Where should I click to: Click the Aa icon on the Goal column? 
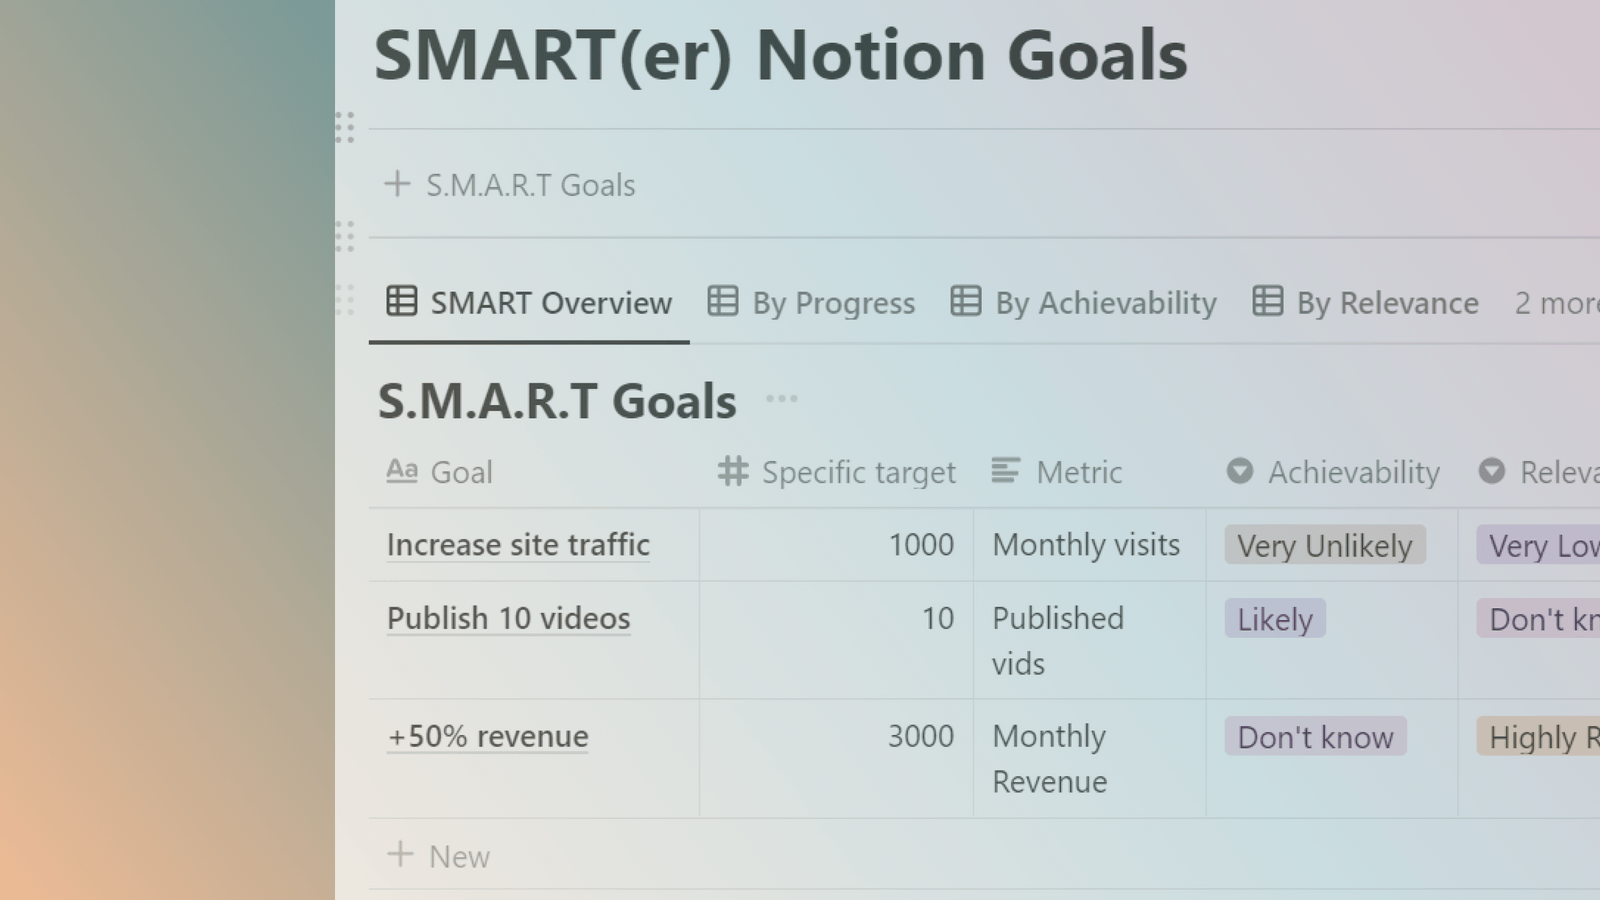pyautogui.click(x=403, y=471)
